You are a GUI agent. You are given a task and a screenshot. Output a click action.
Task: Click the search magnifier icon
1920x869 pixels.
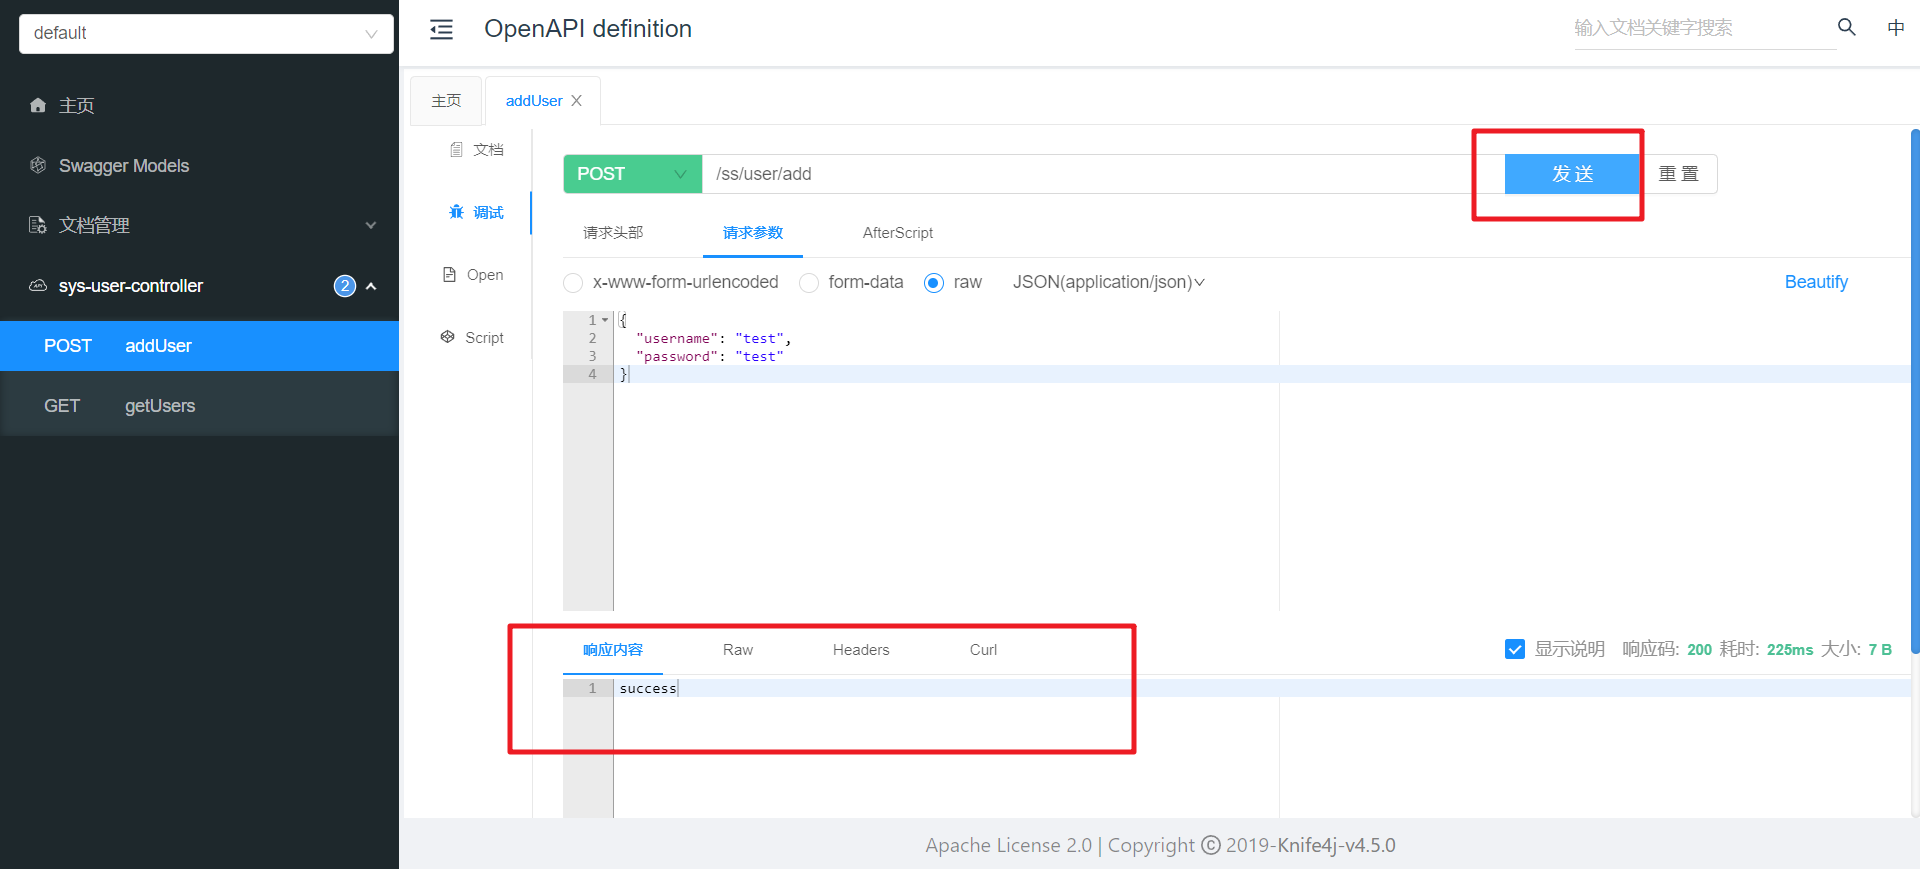1847,27
